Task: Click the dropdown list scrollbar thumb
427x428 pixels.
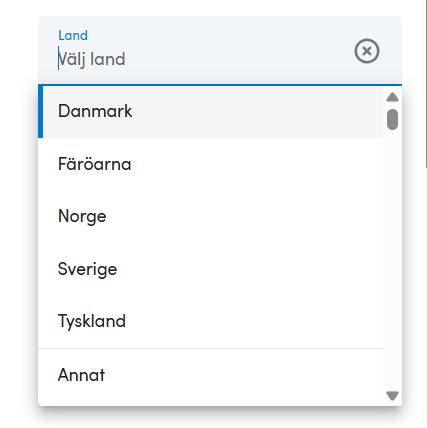Action: pos(392,119)
